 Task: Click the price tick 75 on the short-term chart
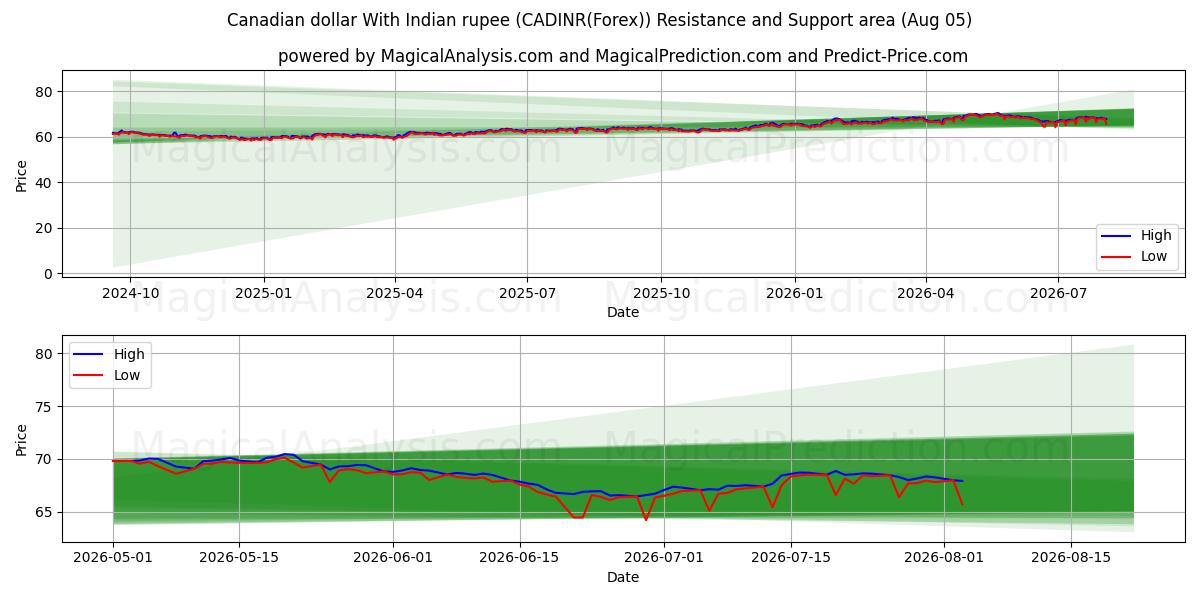(45, 407)
